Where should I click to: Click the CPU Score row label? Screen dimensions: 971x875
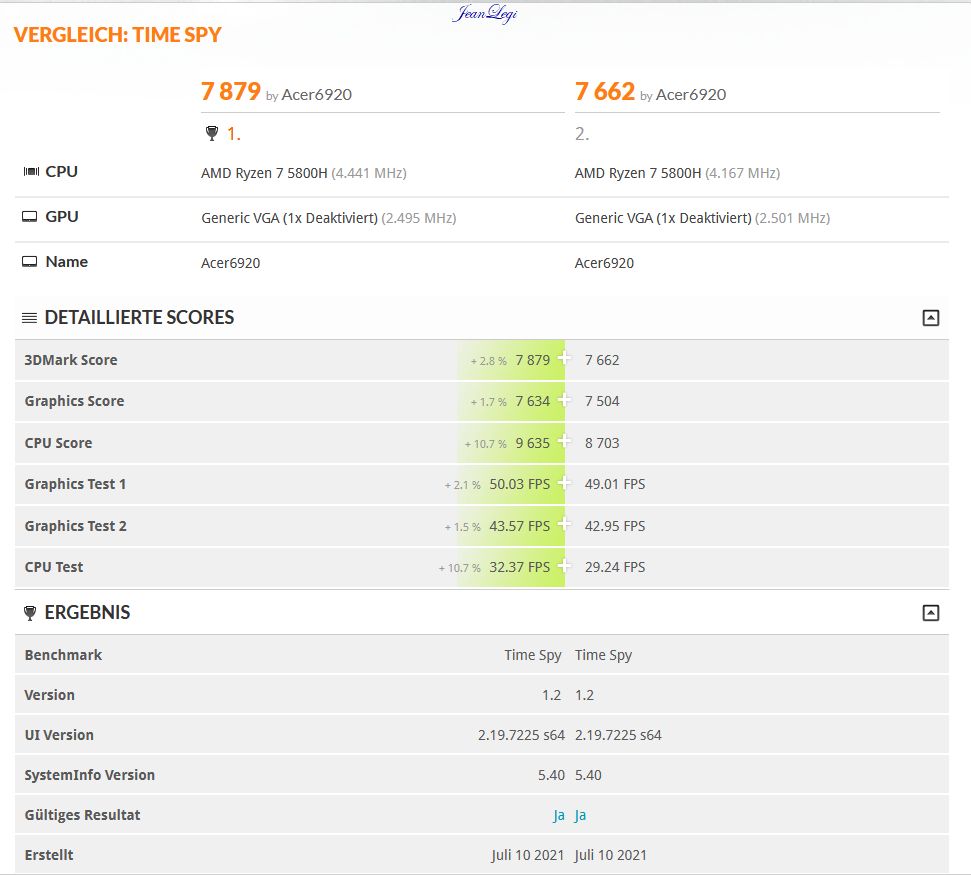click(58, 443)
